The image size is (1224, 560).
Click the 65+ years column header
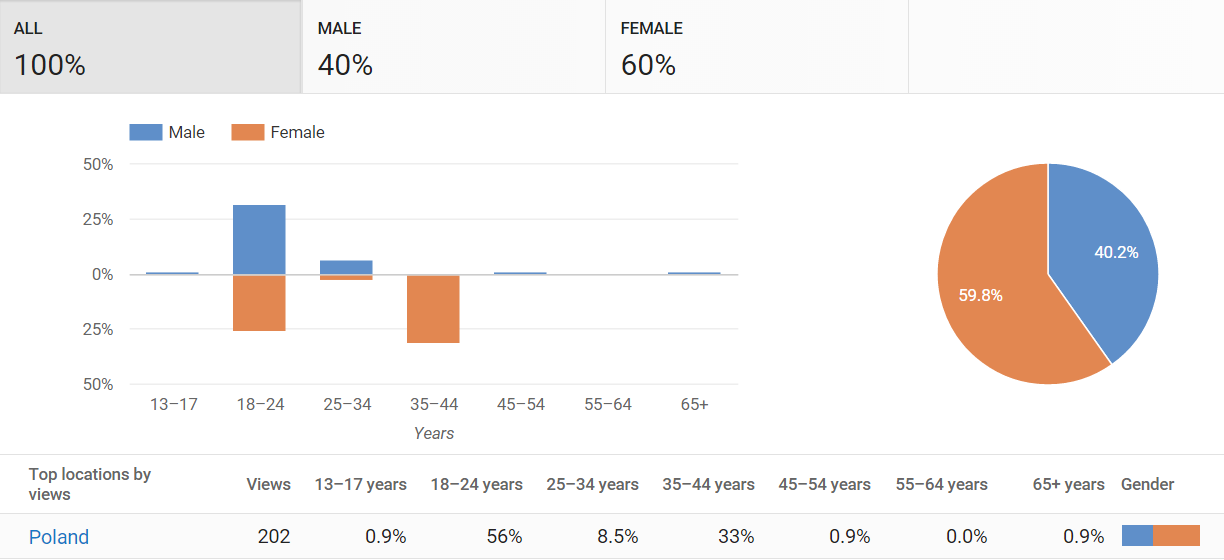tap(1068, 484)
